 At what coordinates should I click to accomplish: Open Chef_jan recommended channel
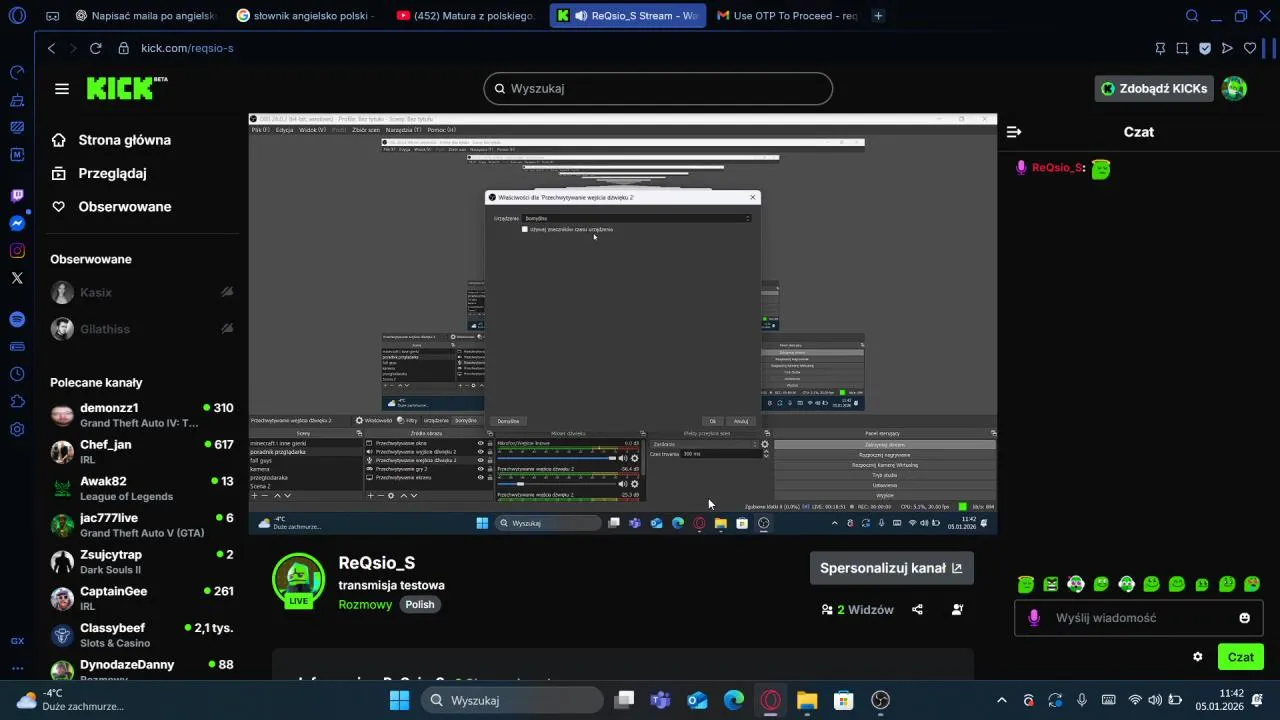pos(142,452)
